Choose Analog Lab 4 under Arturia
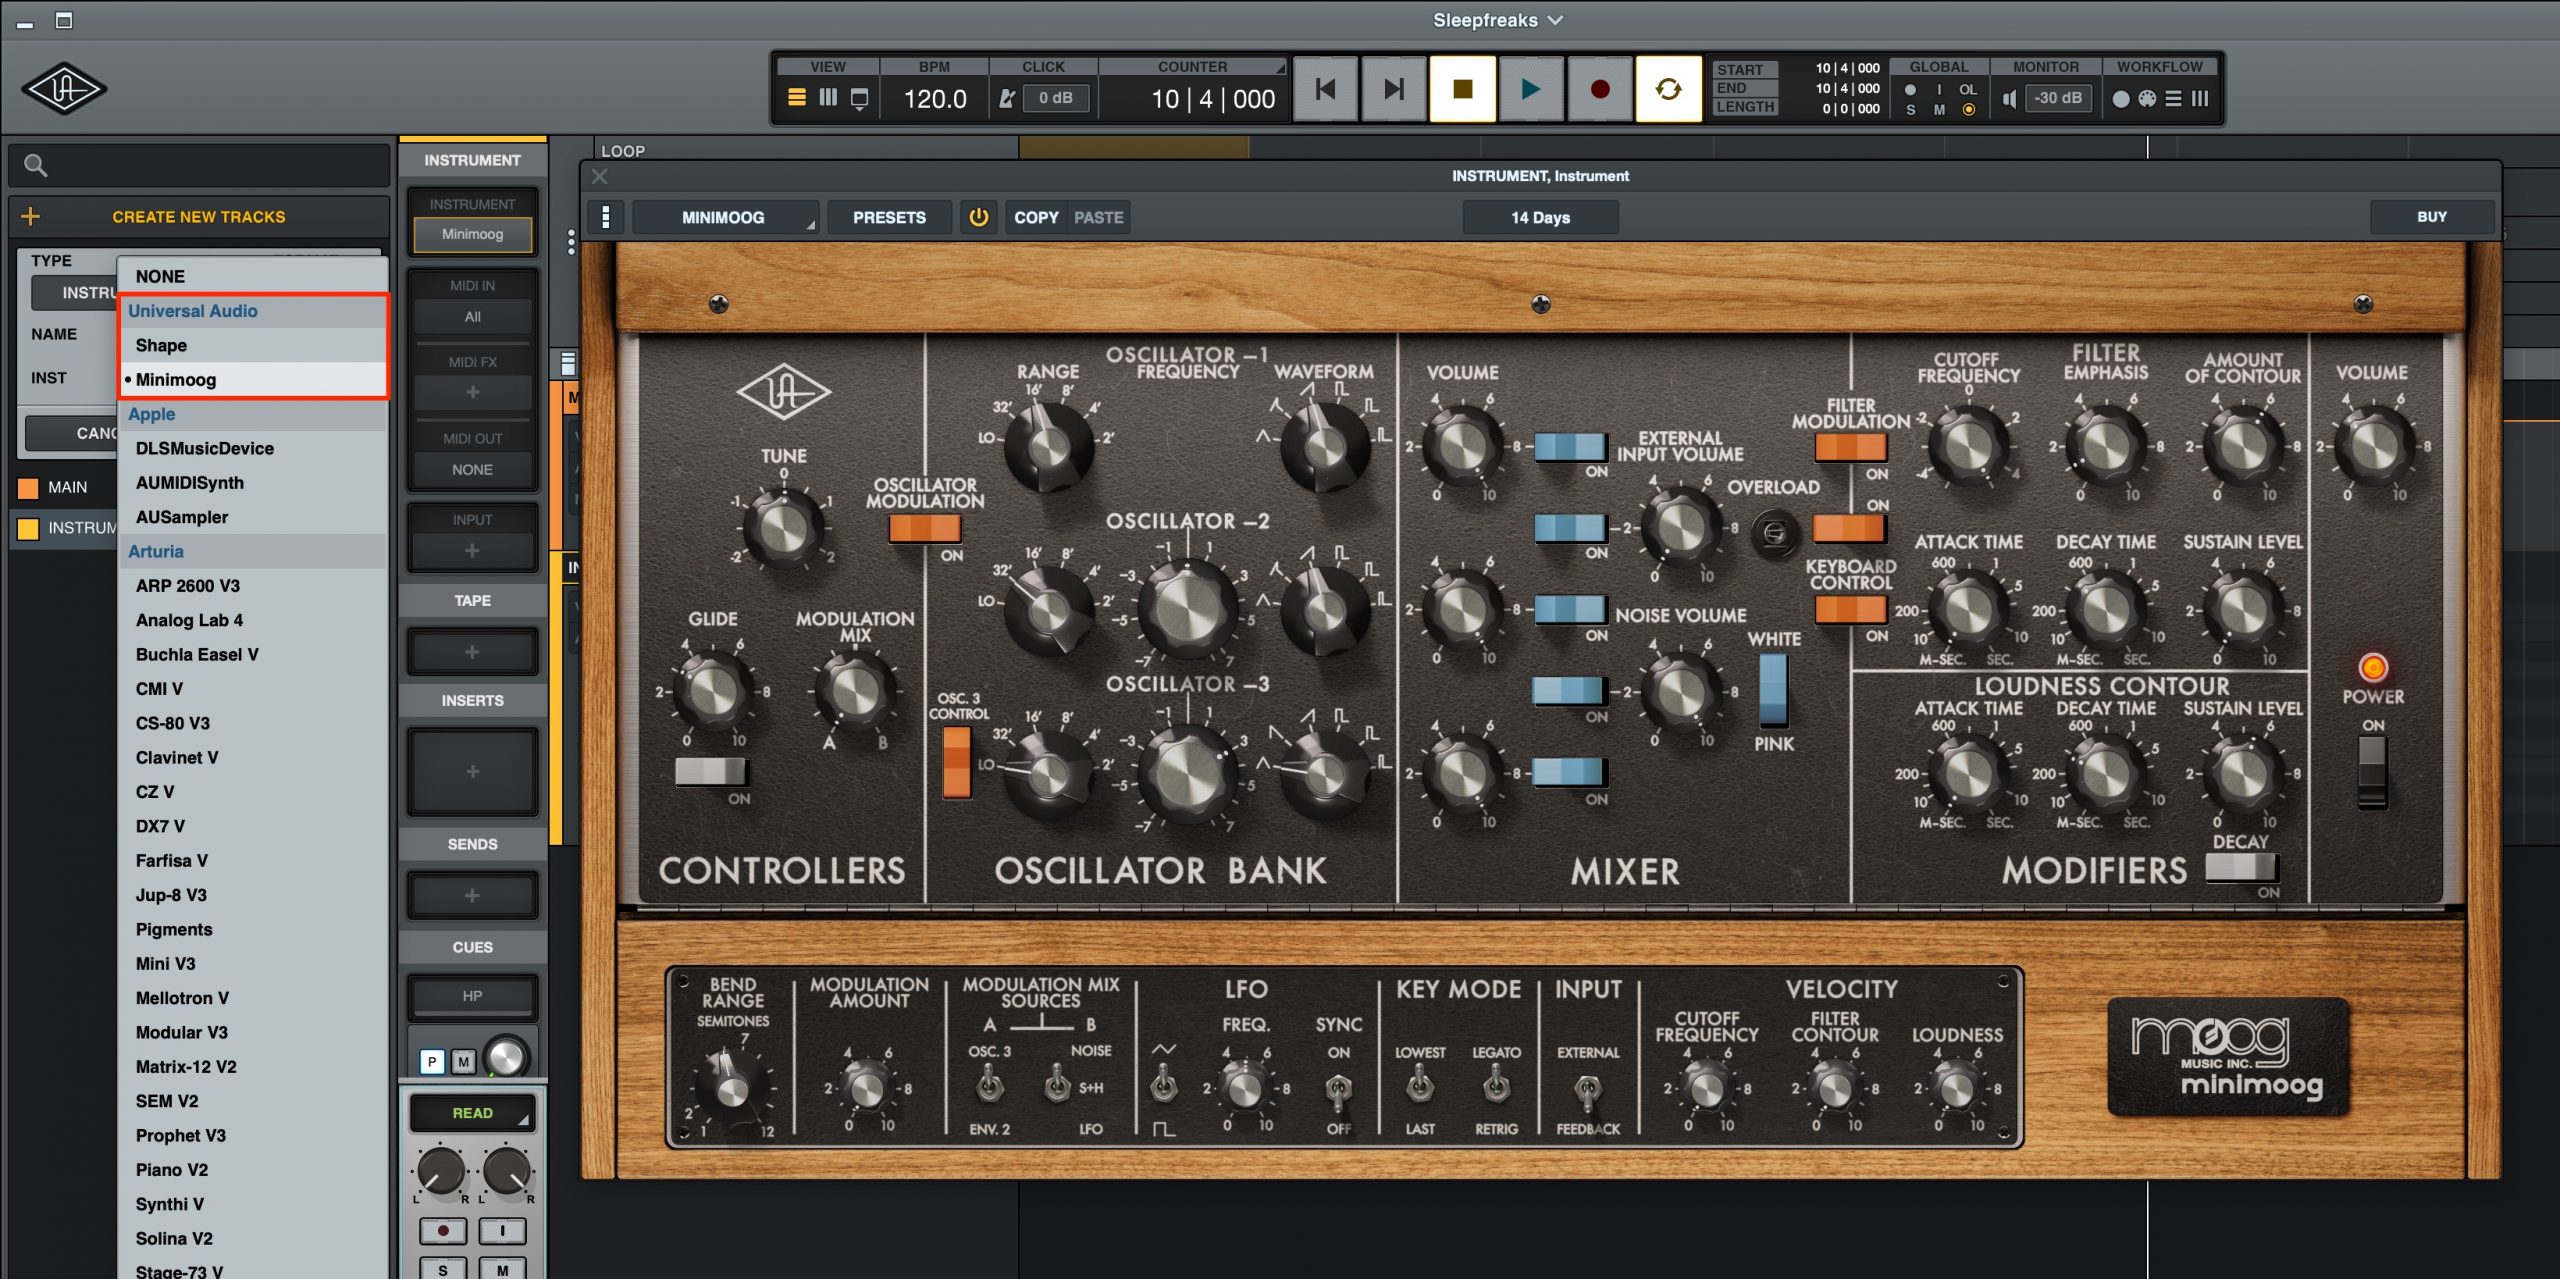The width and height of the screenshot is (2560, 1279). pyautogui.click(x=253, y=620)
